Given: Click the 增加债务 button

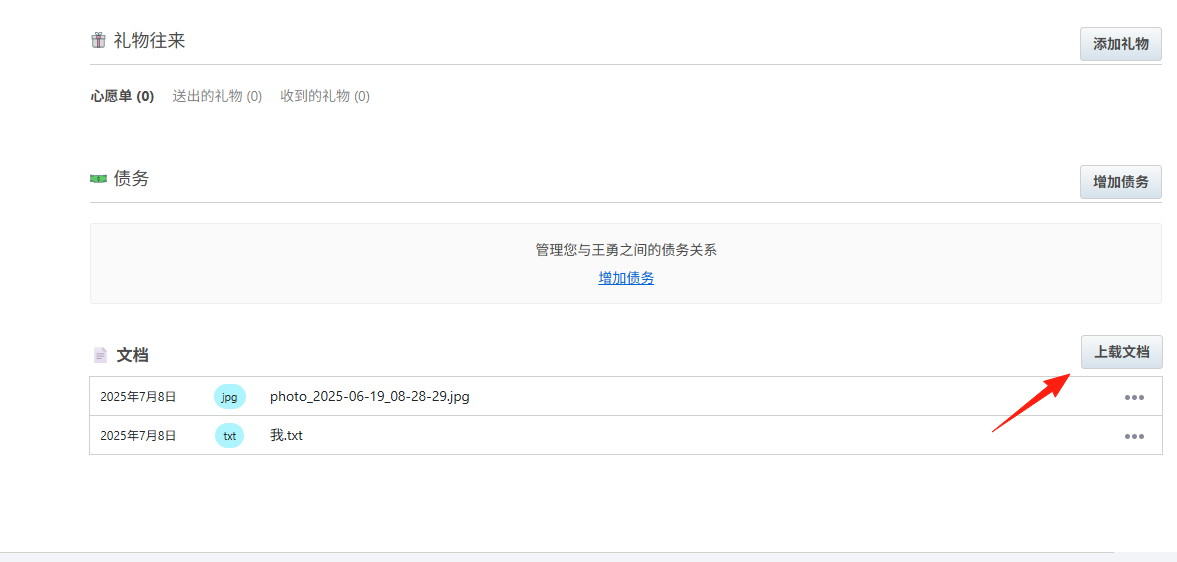Looking at the screenshot, I should (1121, 182).
